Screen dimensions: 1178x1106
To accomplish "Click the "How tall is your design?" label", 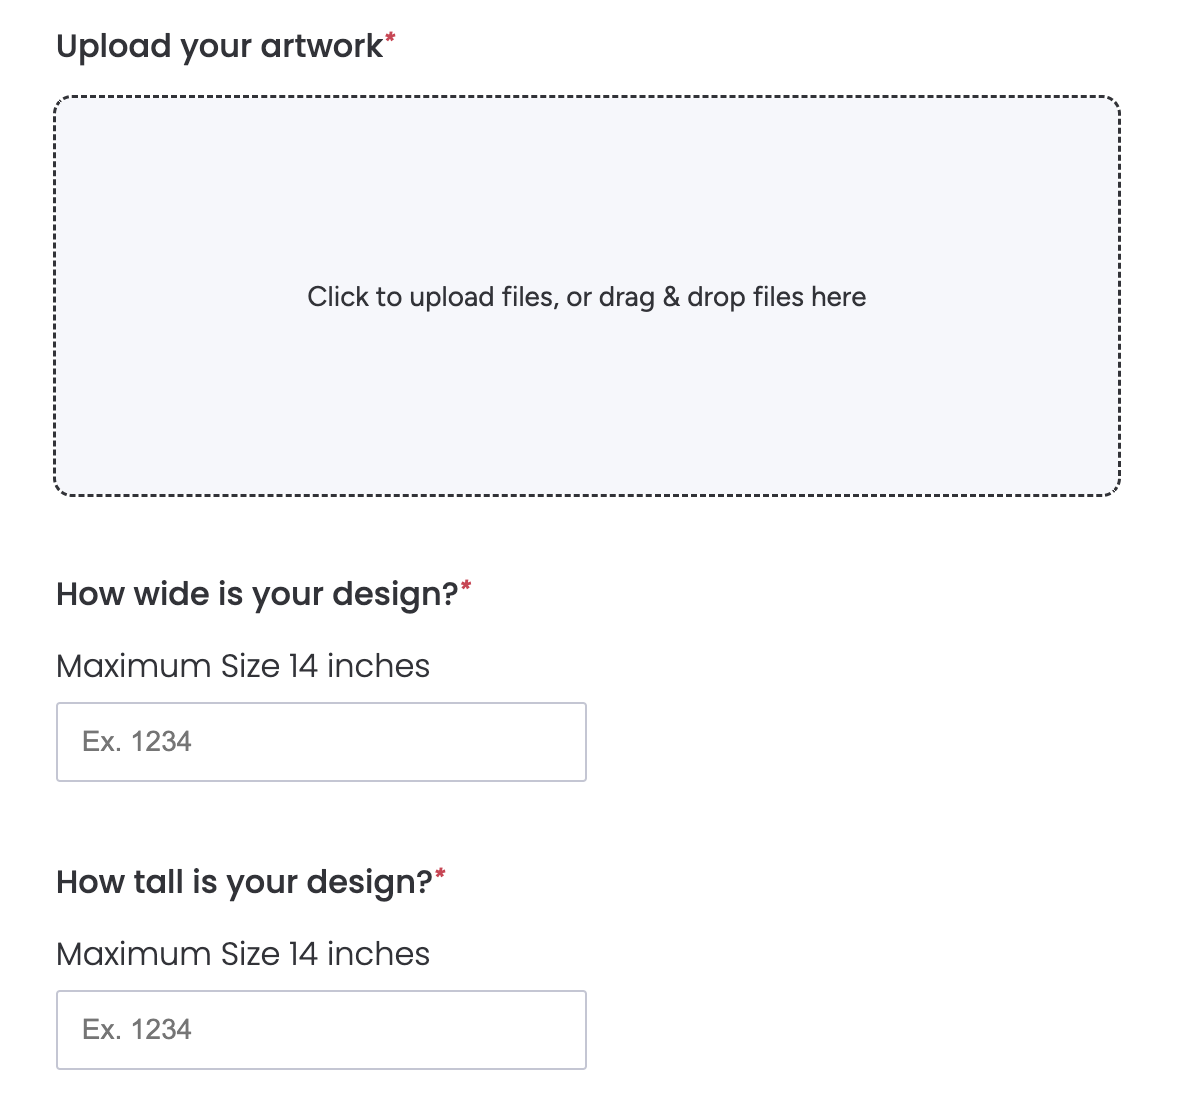I will coord(244,882).
